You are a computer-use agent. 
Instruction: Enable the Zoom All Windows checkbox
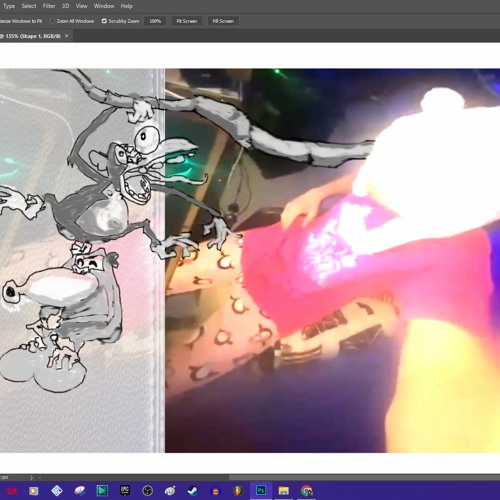tap(52, 21)
